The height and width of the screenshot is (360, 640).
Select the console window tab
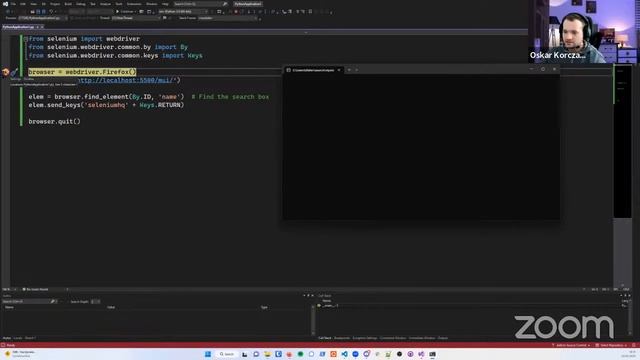(313, 70)
